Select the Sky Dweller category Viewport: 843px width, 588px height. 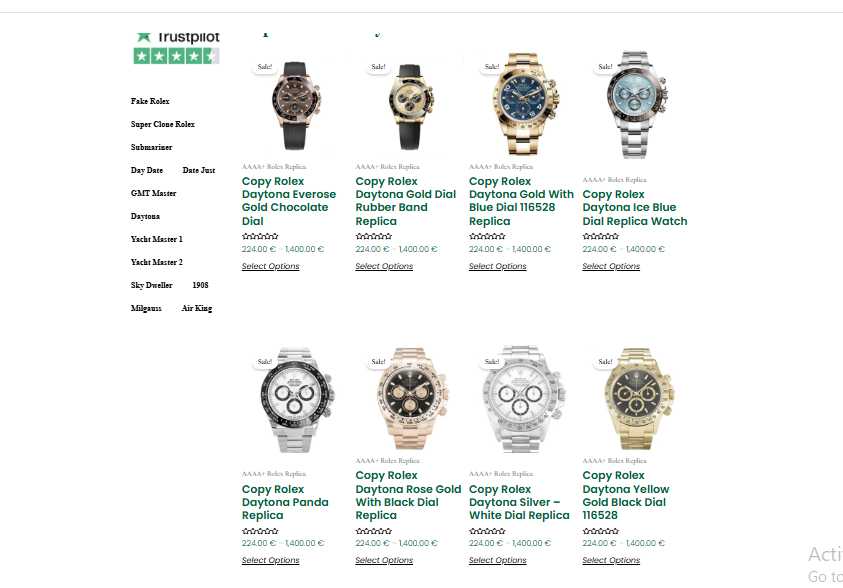(x=152, y=285)
